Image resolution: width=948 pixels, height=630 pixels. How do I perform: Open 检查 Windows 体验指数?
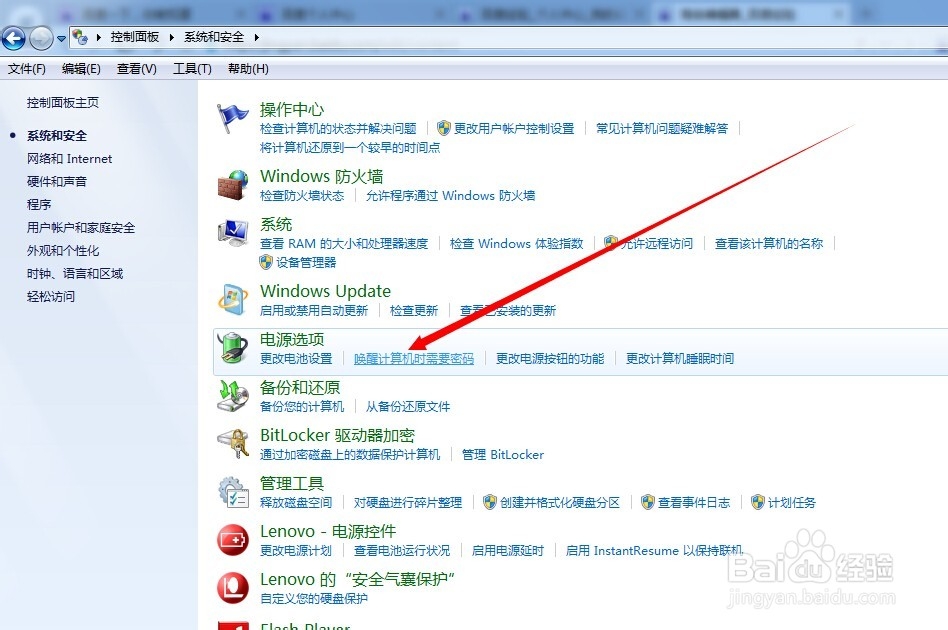pos(516,244)
